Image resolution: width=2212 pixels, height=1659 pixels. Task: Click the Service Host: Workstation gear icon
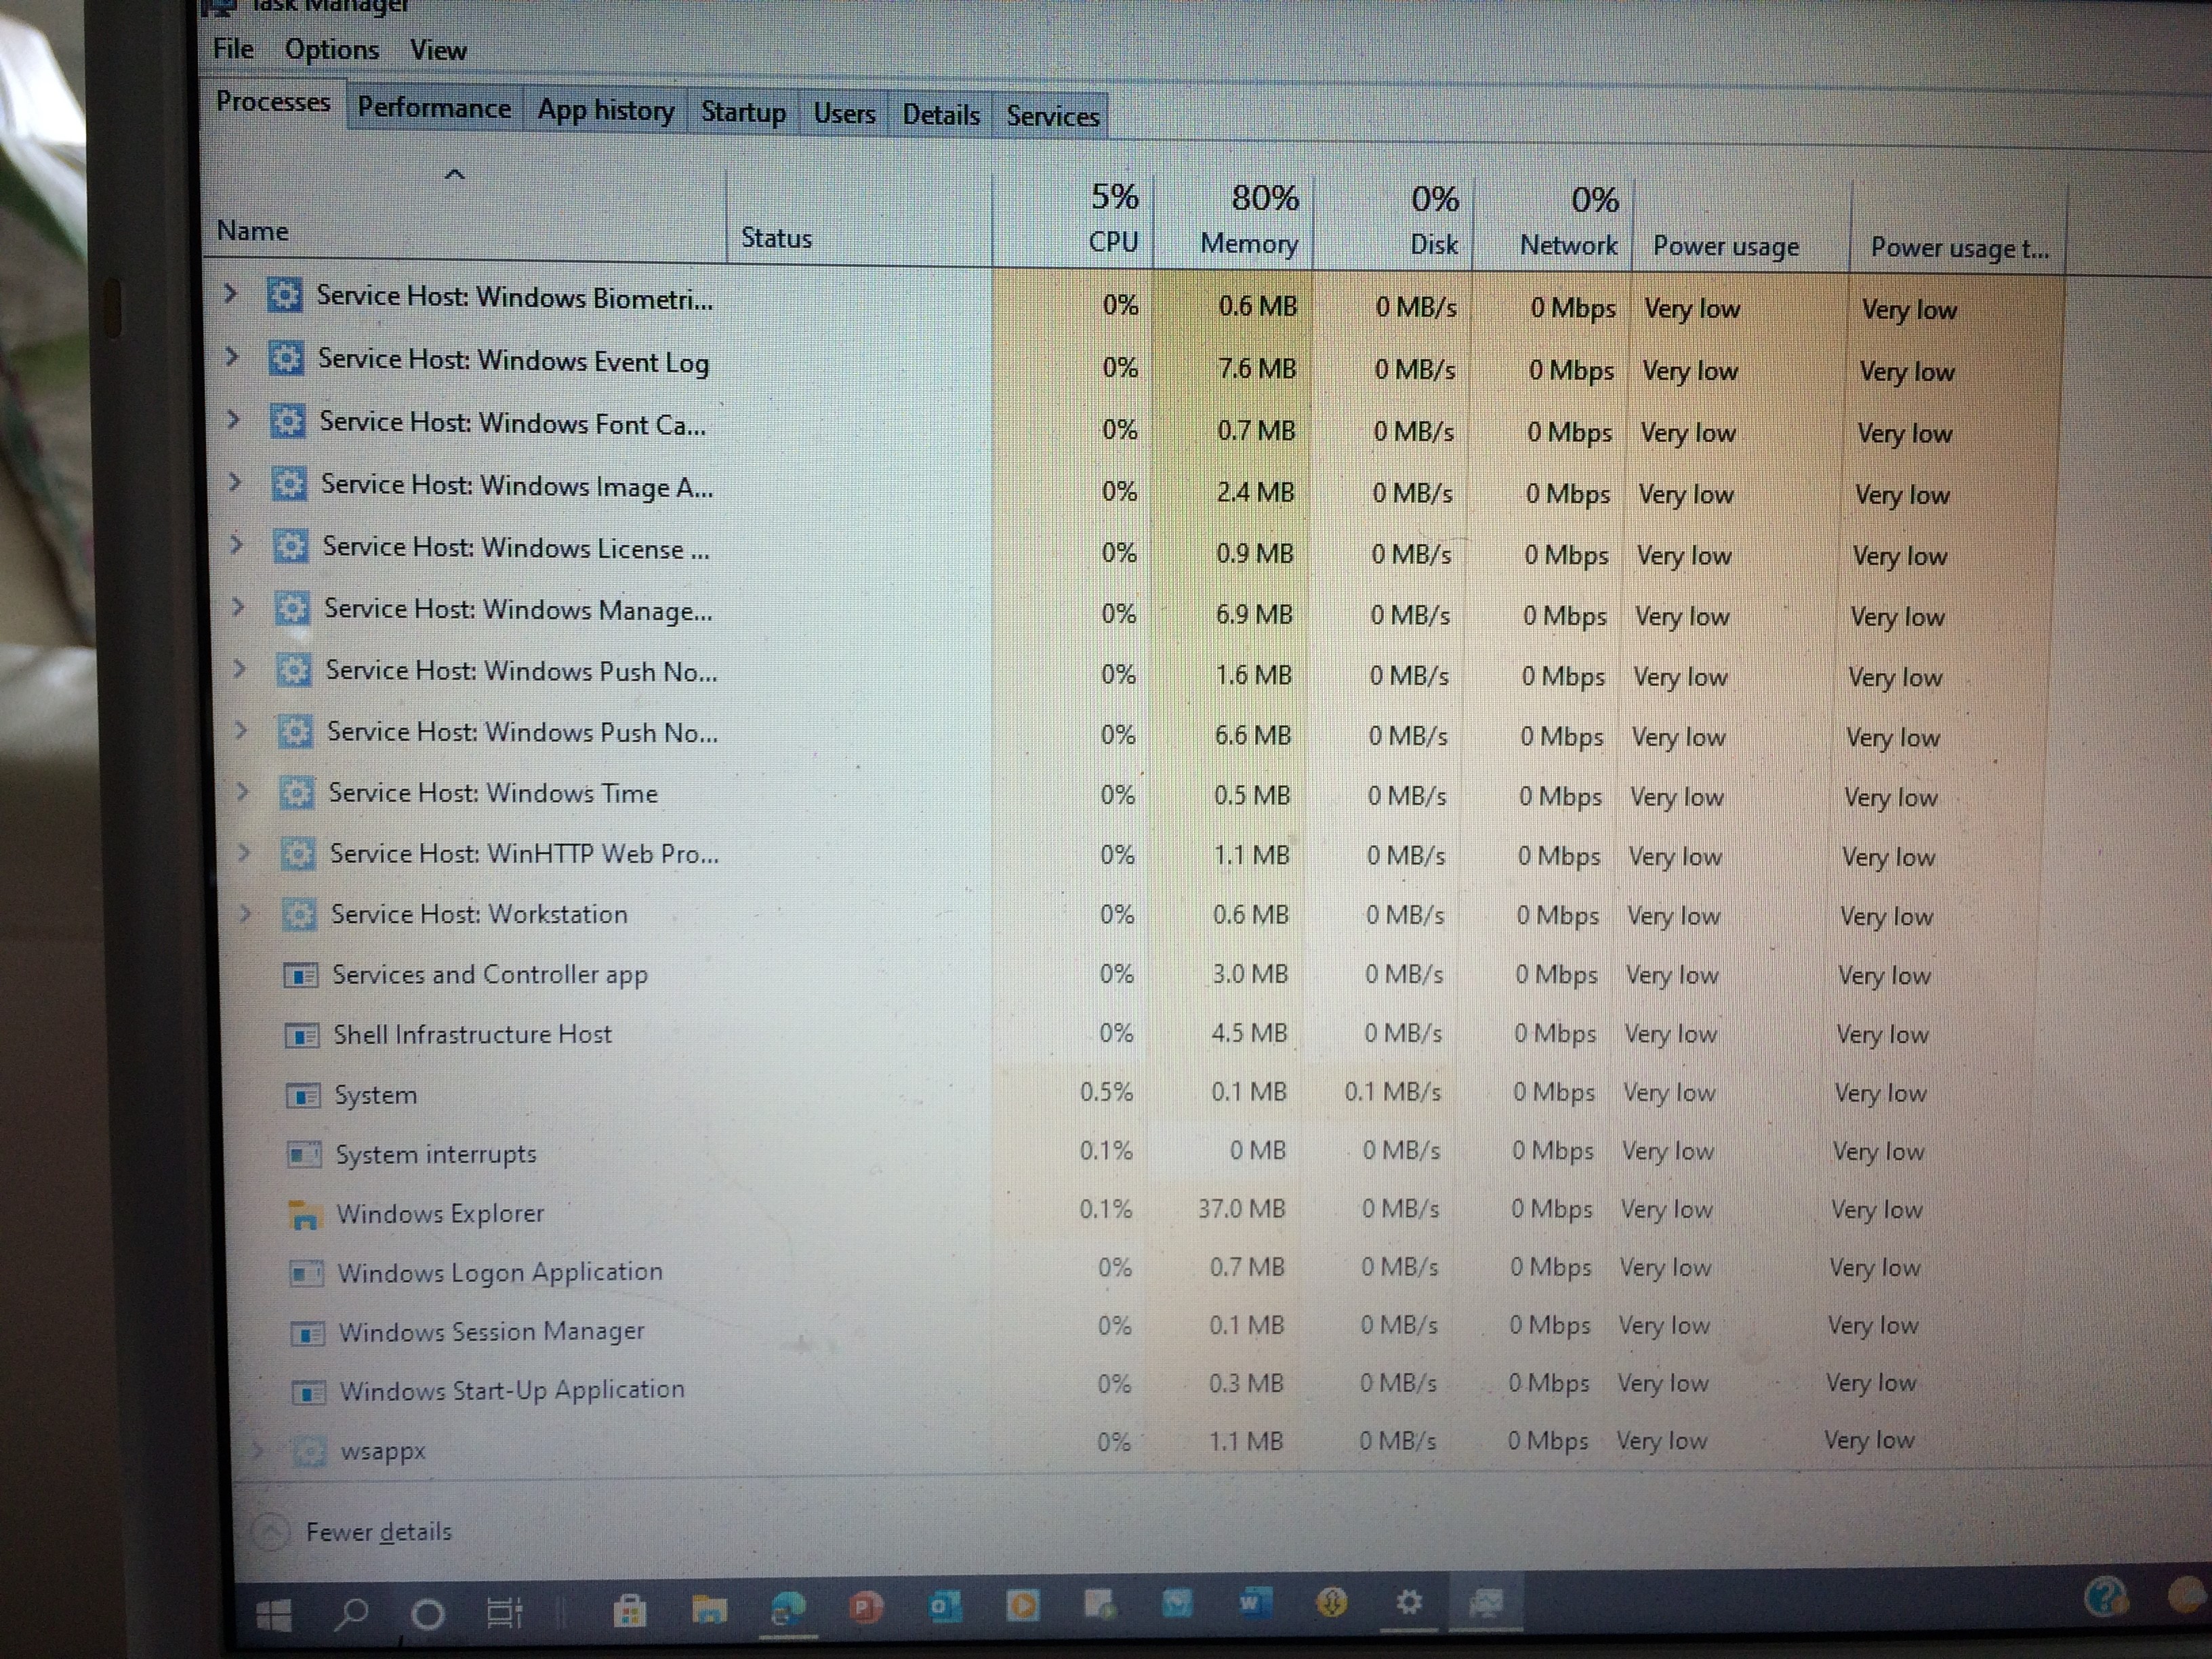299,914
